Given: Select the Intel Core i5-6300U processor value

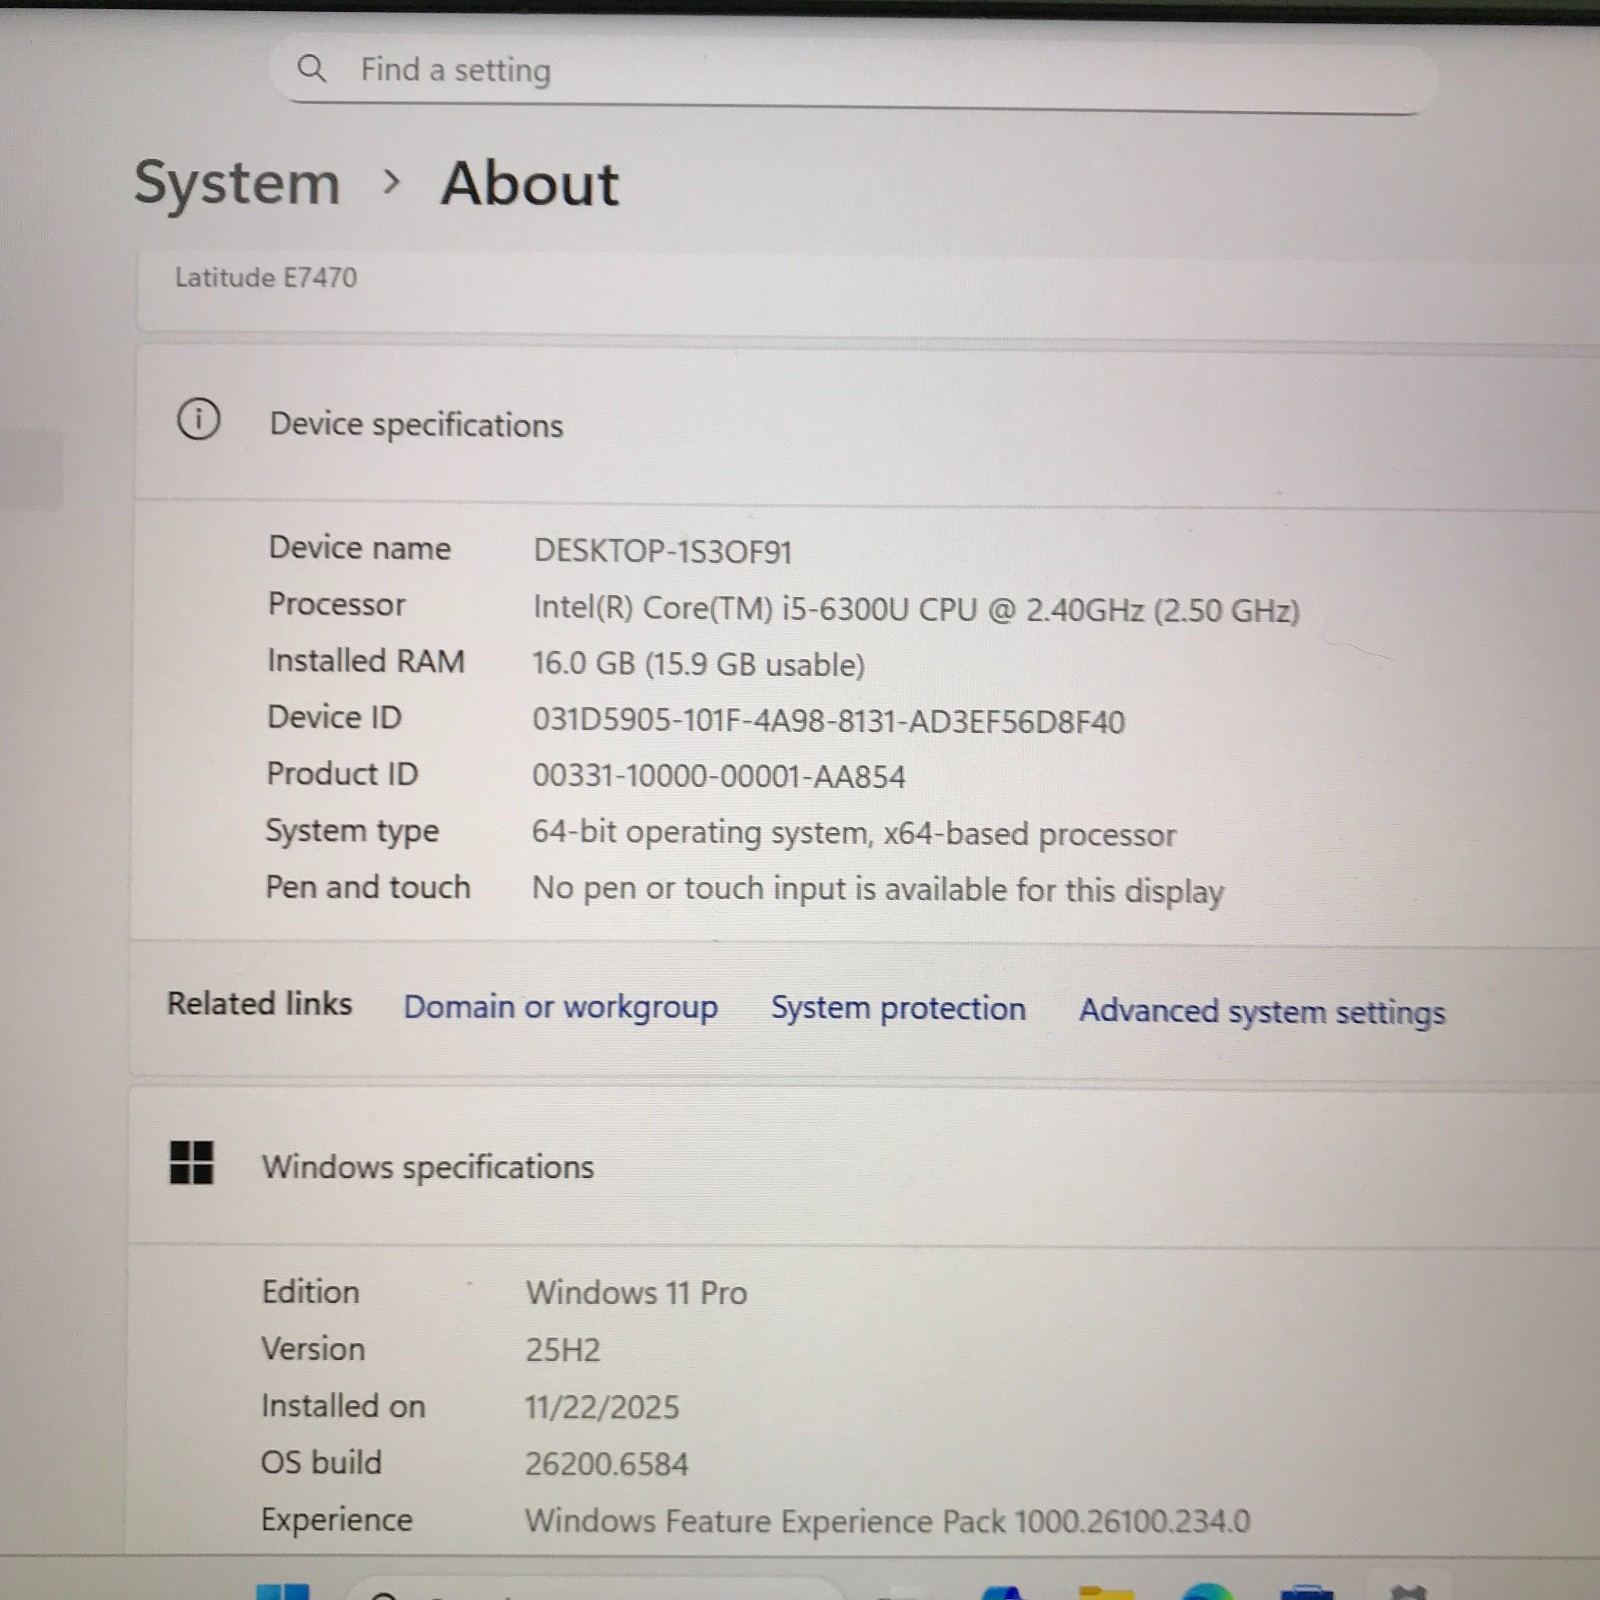Looking at the screenshot, I should (x=916, y=609).
